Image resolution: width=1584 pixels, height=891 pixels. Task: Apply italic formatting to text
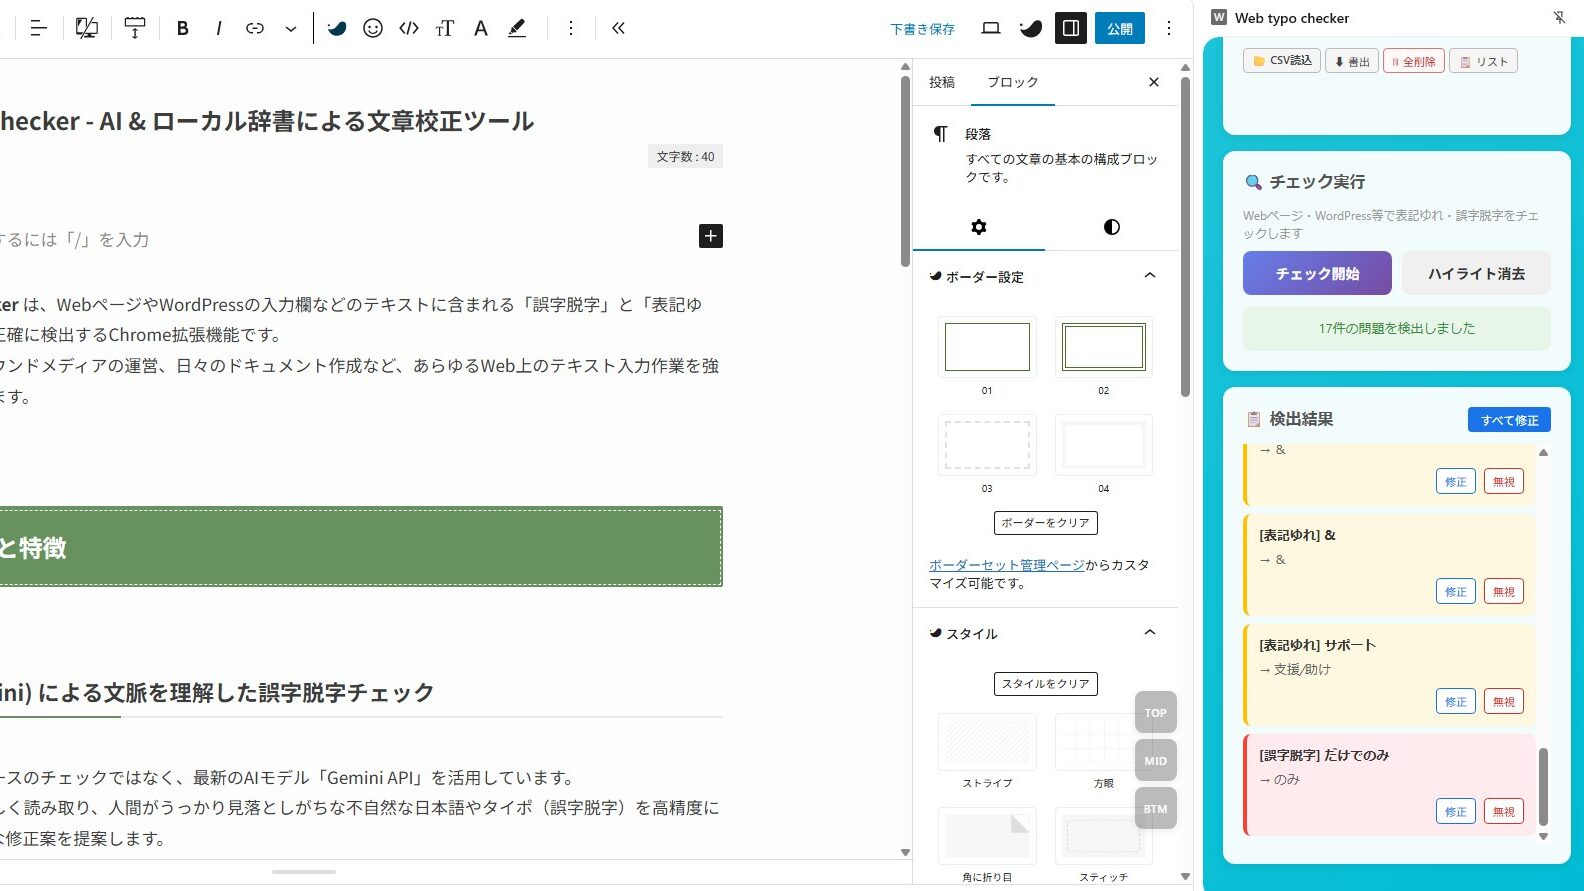(218, 28)
